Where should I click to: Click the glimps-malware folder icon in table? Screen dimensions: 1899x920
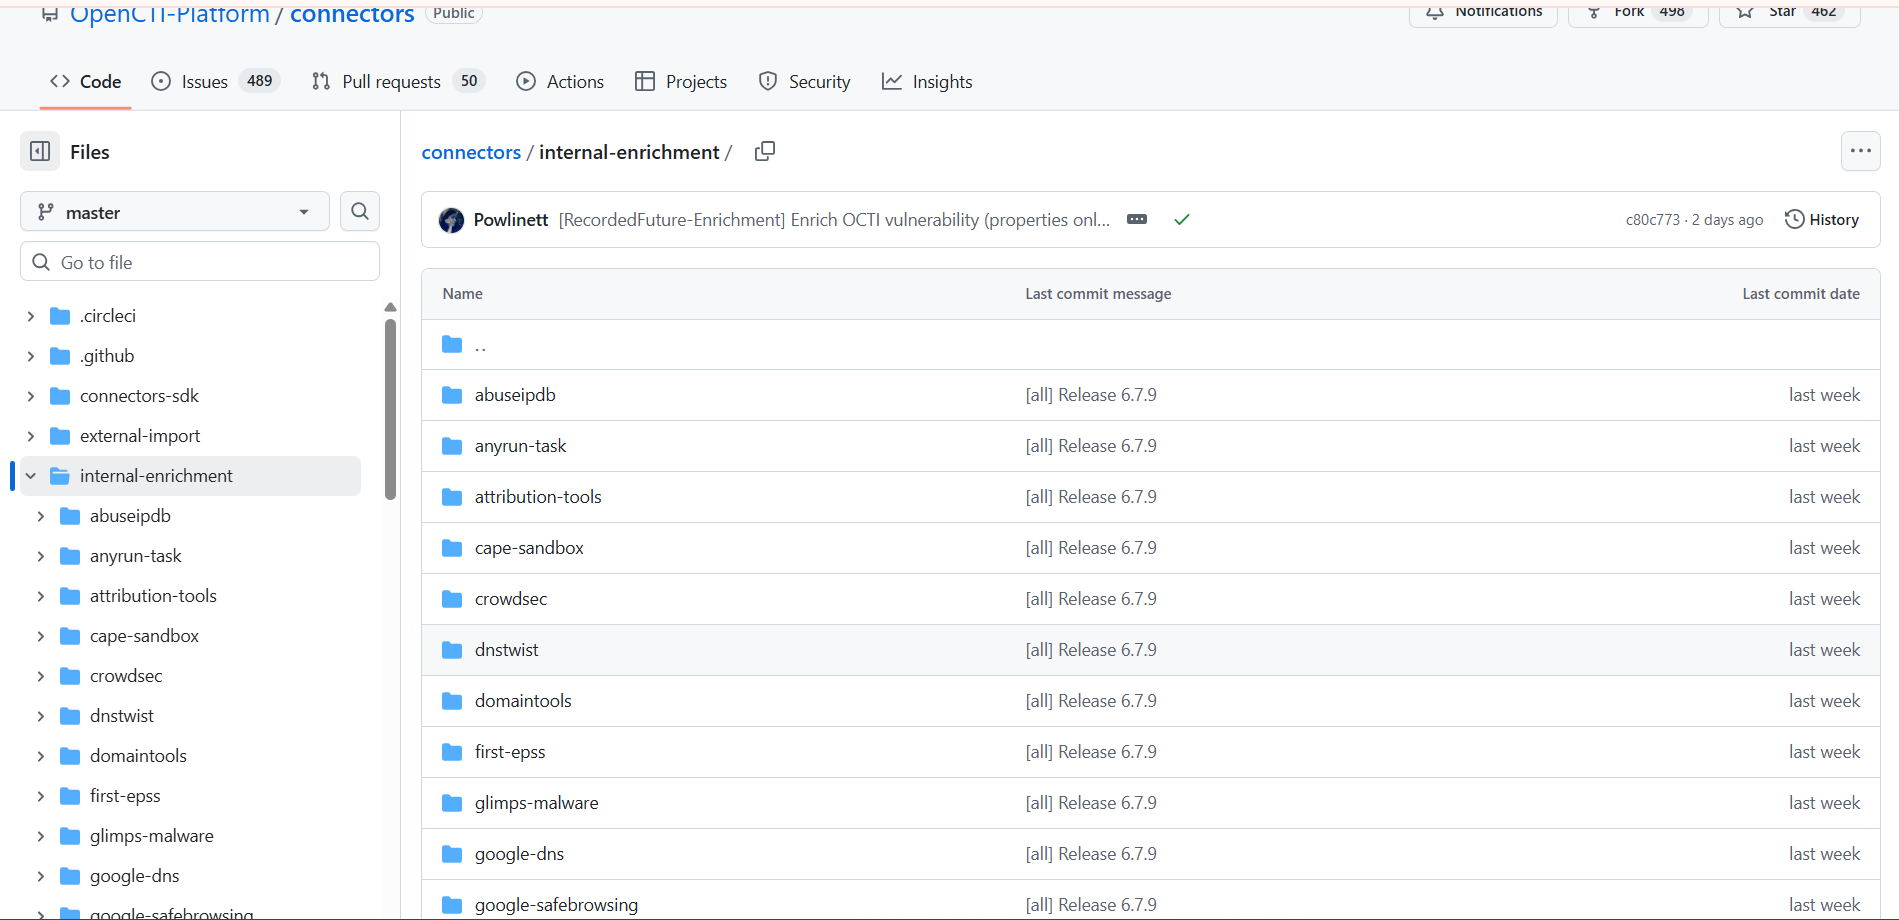coord(452,803)
